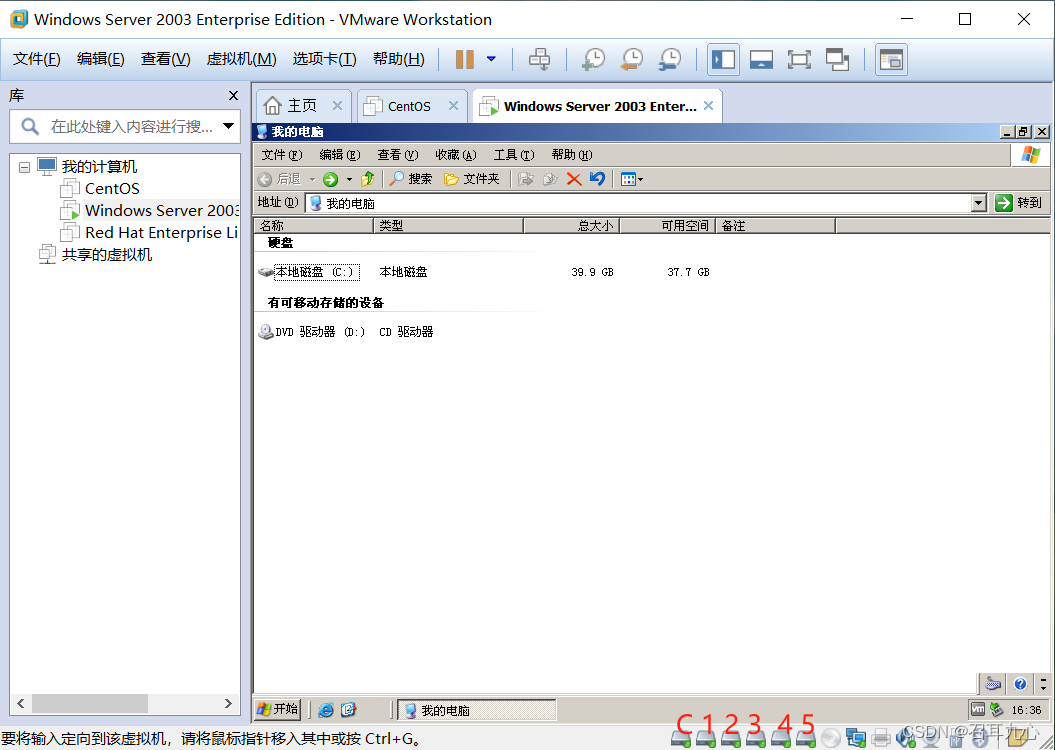Viewport: 1055px width, 750px height.
Task: Click the language bar keyboard icon
Action: [x=993, y=684]
